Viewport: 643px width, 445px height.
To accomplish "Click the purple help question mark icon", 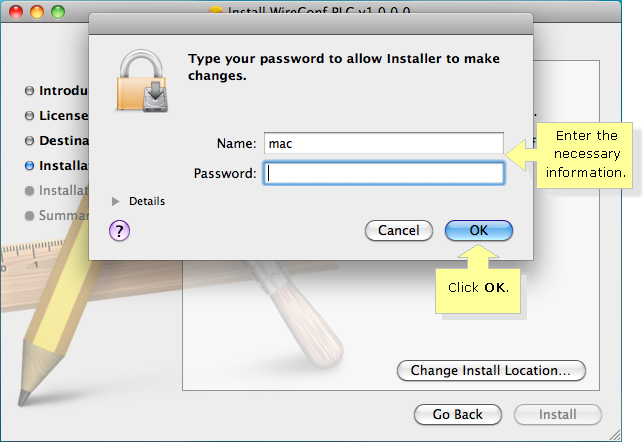I will pyautogui.click(x=119, y=231).
